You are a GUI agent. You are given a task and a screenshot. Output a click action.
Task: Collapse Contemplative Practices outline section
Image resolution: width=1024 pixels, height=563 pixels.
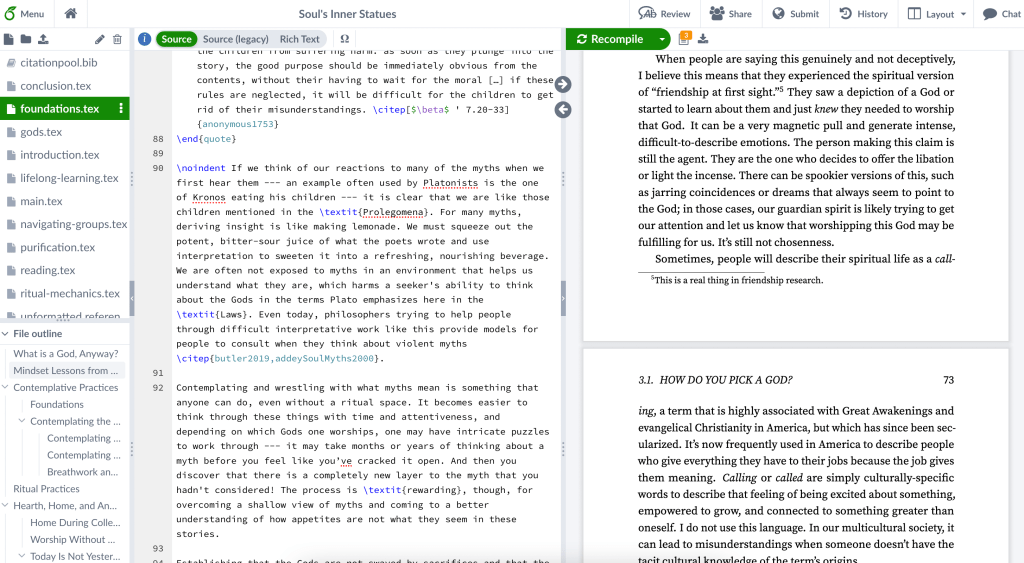coord(6,387)
